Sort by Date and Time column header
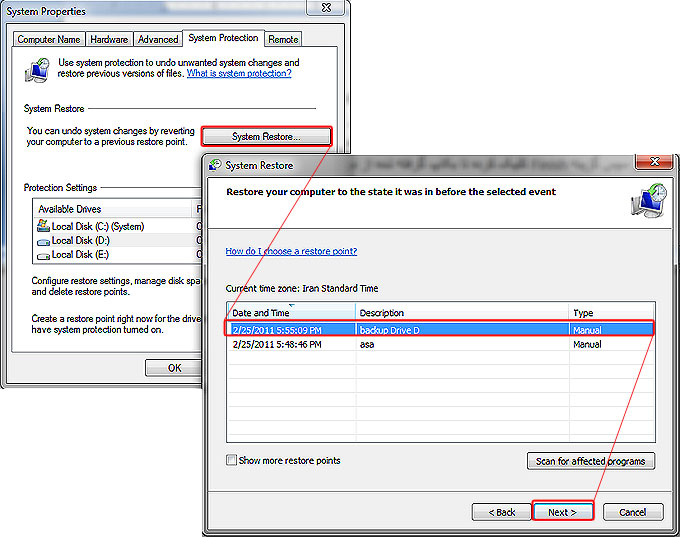 pos(290,313)
